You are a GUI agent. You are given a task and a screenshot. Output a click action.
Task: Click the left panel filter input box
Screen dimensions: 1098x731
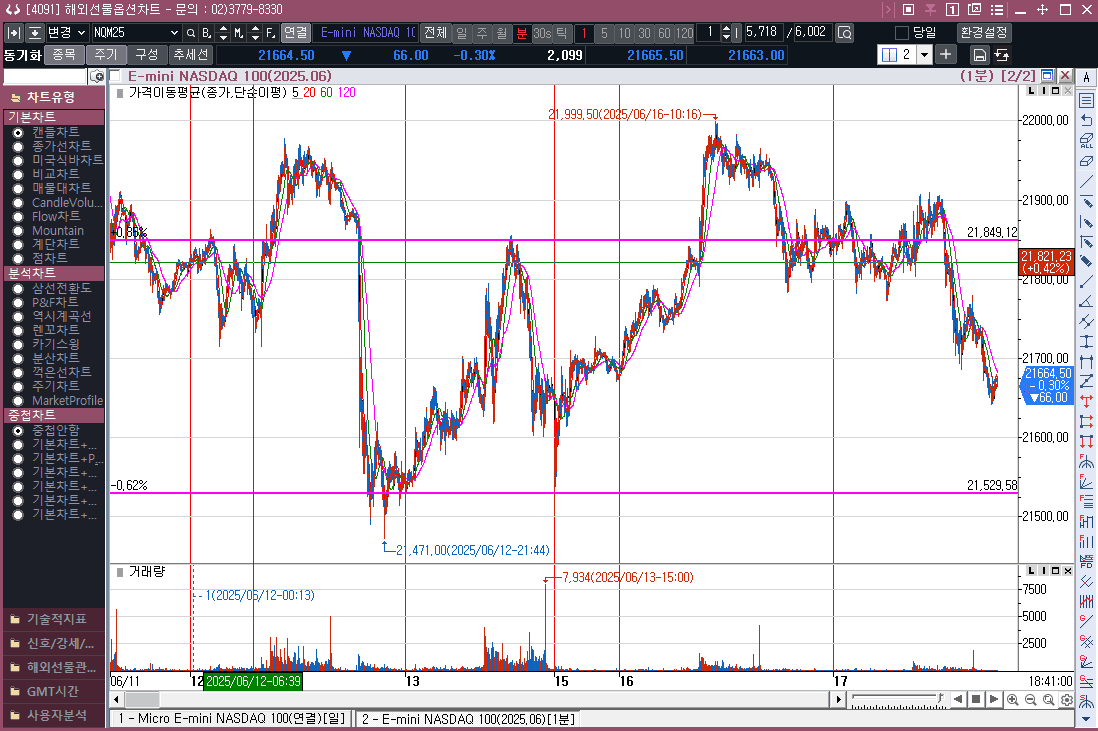click(46, 76)
